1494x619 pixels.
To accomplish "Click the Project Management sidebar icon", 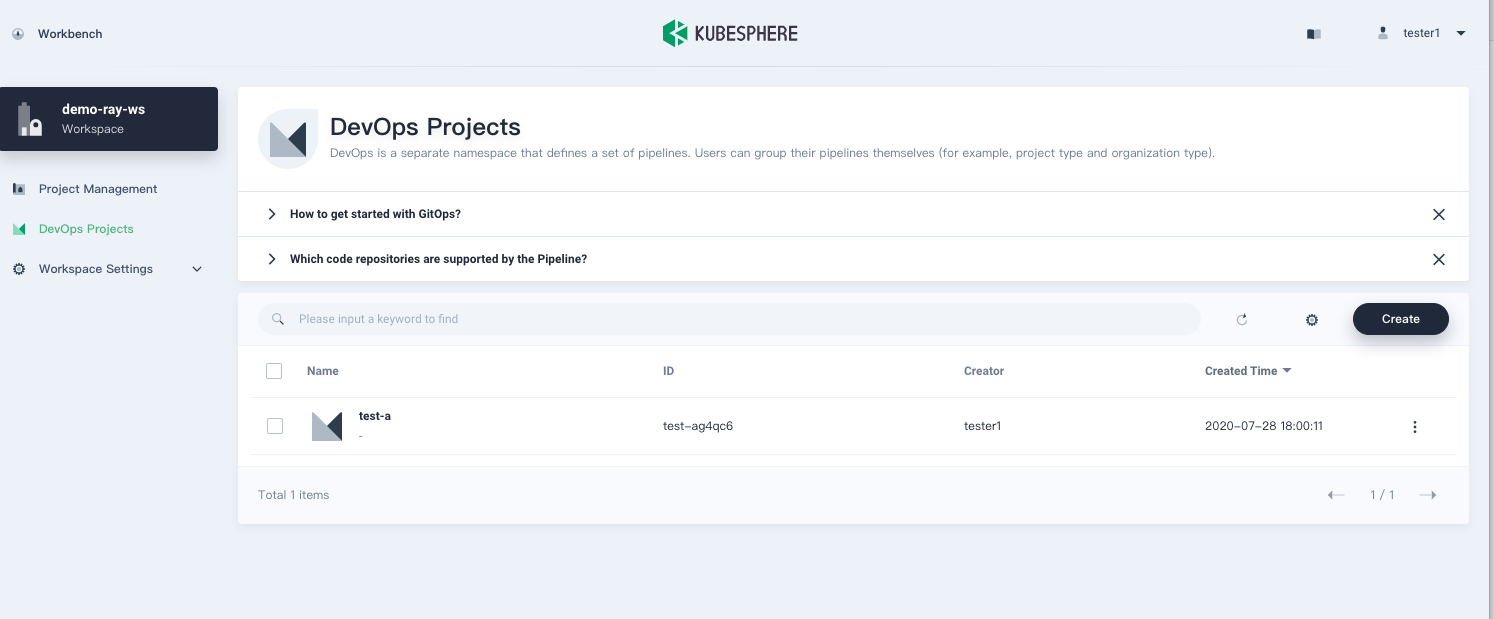I will click(x=19, y=189).
